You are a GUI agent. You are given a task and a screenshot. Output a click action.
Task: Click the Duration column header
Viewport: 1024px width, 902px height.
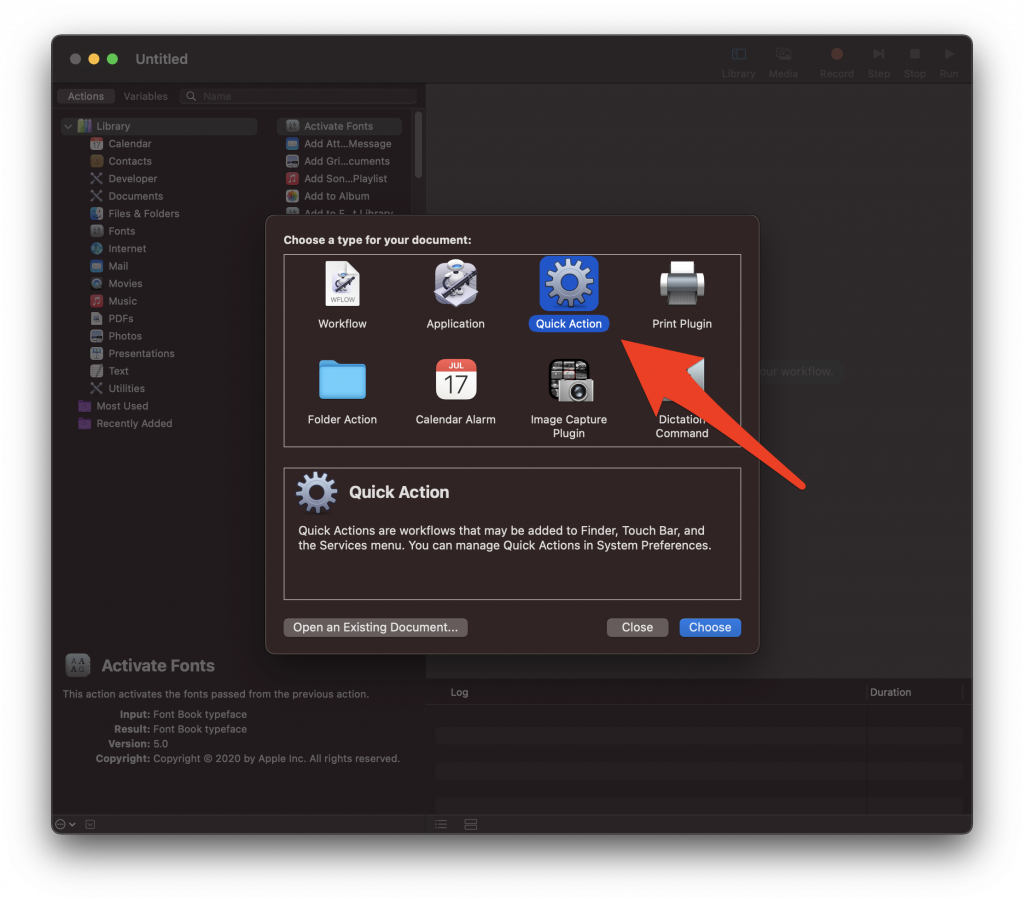click(x=890, y=692)
